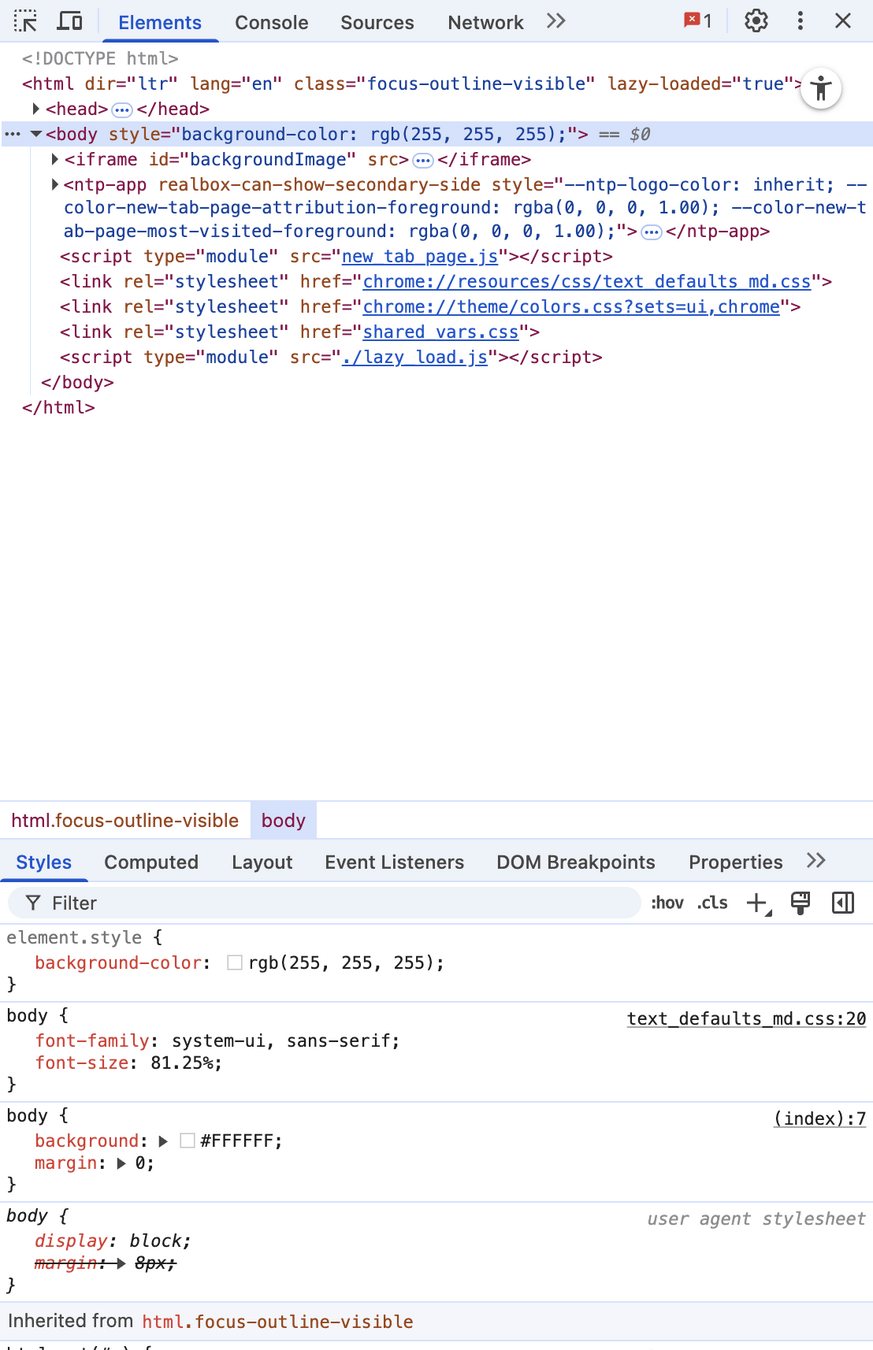The image size is (873, 1350).
Task: Expand the margin: 0 shorthand triangle
Action: point(121,1163)
